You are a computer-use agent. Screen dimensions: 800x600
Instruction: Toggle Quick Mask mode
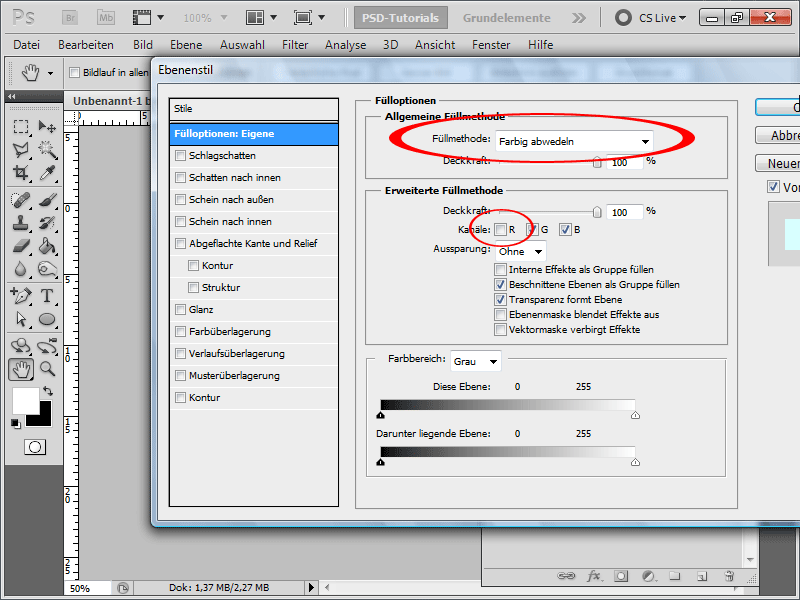click(x=35, y=447)
